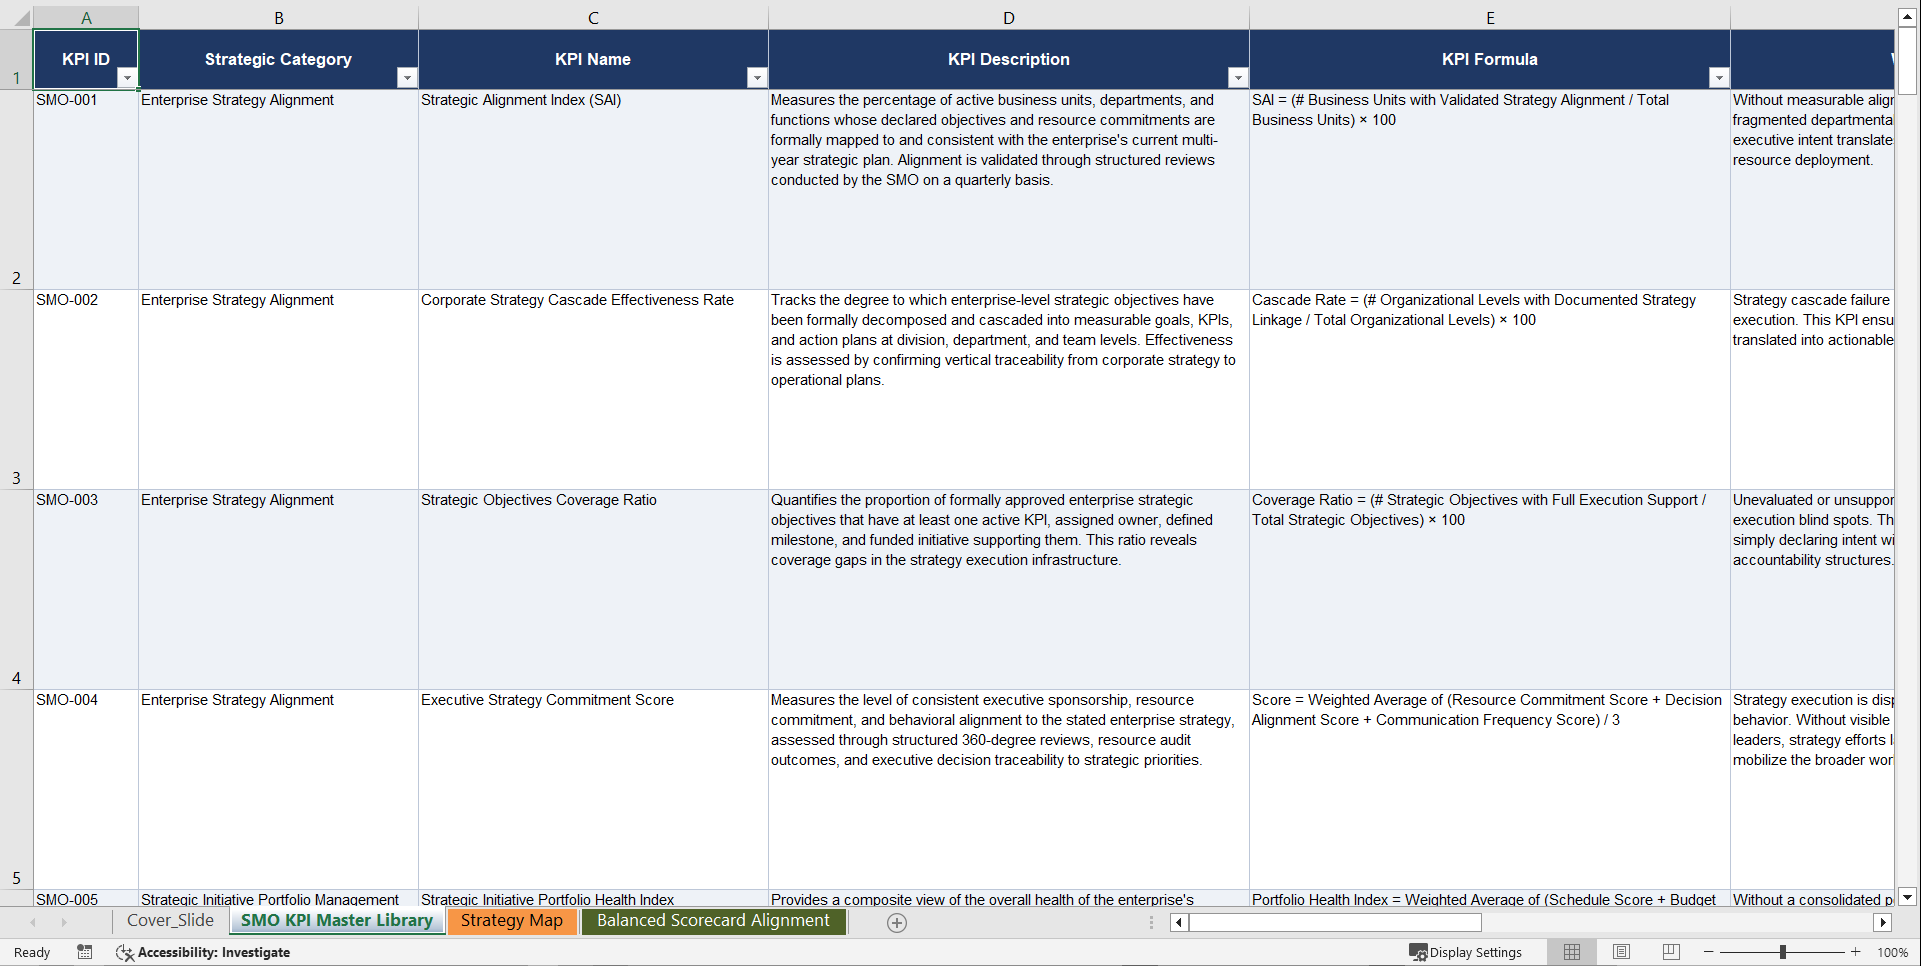Click the vertical scrollbar thumb
Viewport: 1921px width, 966px height.
pyautogui.click(x=1908, y=61)
